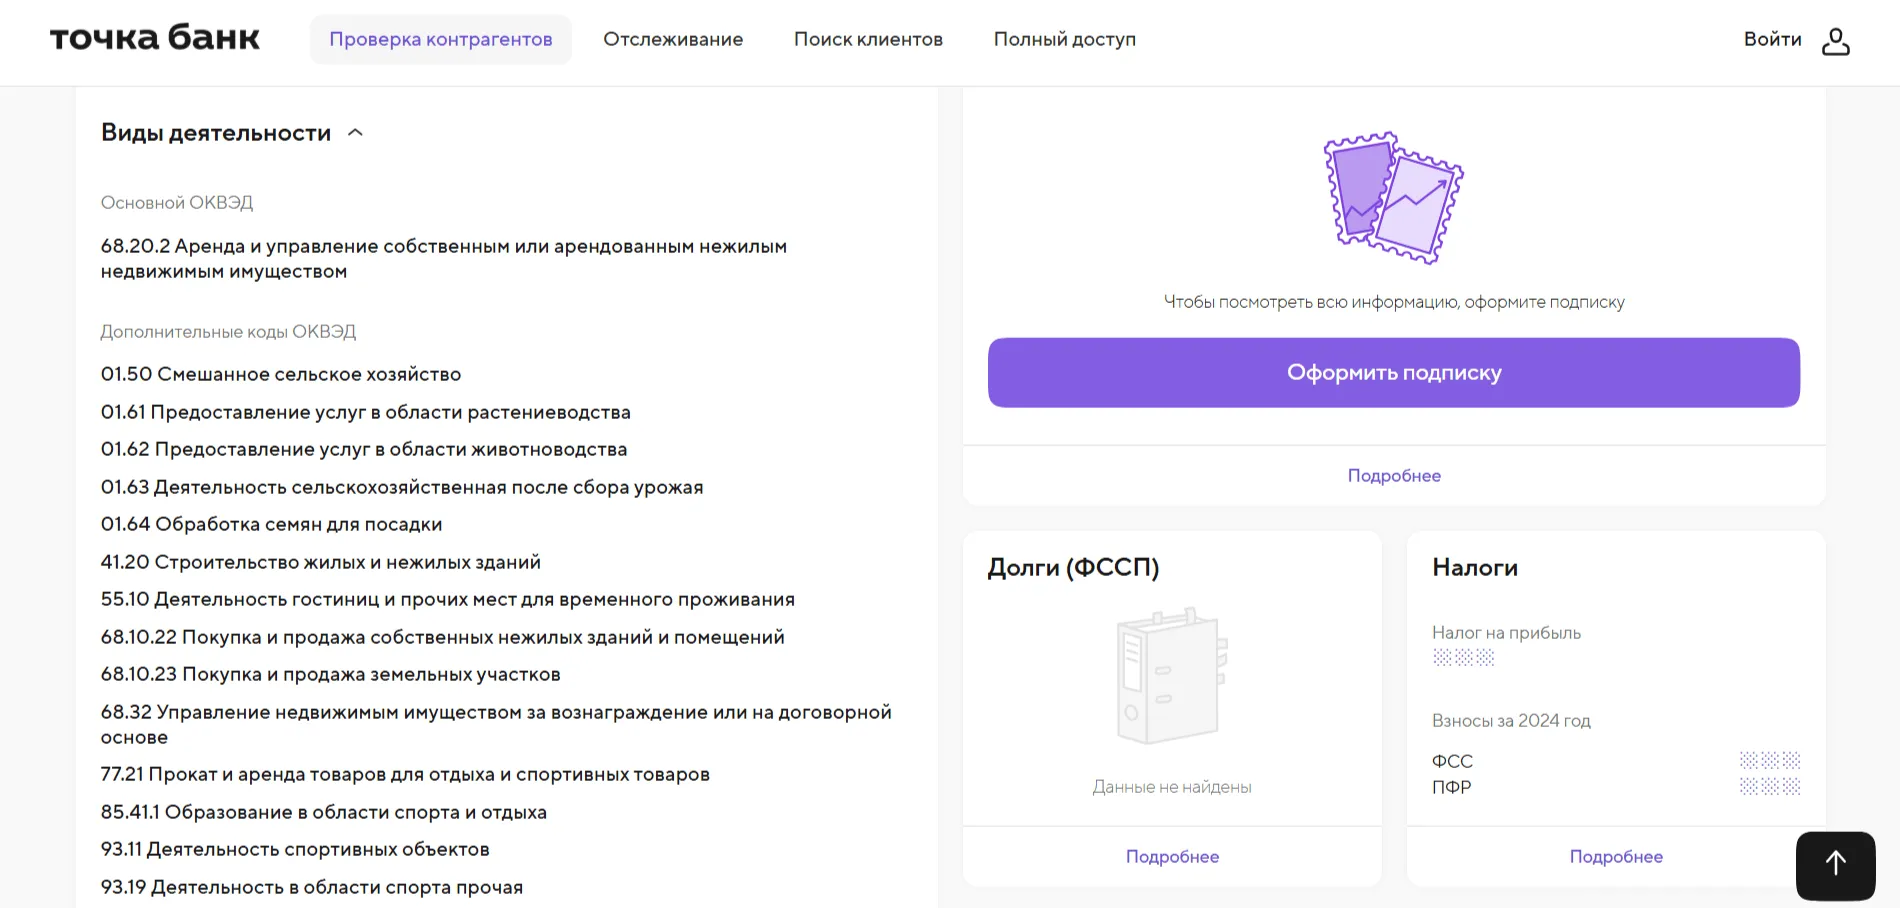The image size is (1900, 908).
Task: Switch to Поиск клиентов
Action: pyautogui.click(x=867, y=39)
